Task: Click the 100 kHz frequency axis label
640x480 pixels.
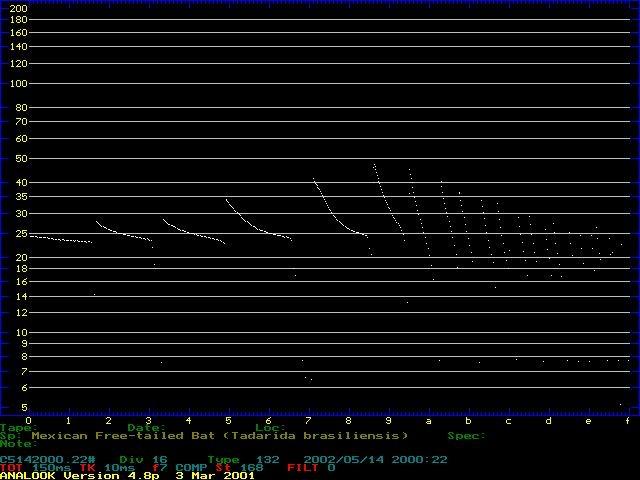Action: (18, 84)
